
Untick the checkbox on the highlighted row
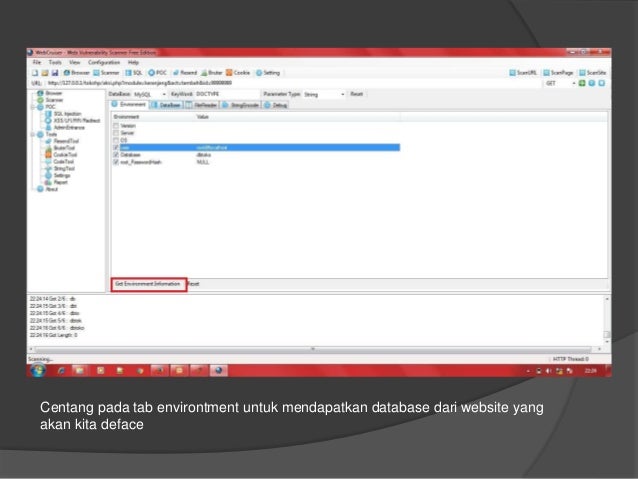click(116, 147)
